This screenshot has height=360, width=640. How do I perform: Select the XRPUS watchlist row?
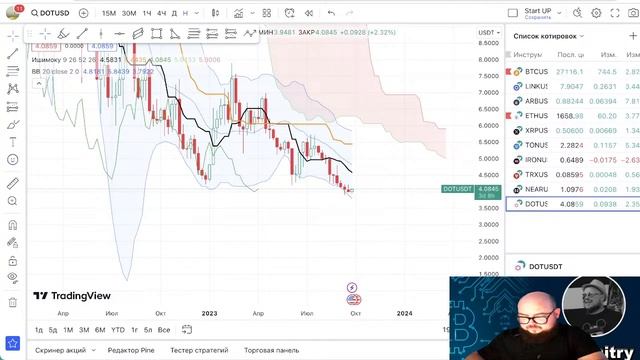coord(572,130)
